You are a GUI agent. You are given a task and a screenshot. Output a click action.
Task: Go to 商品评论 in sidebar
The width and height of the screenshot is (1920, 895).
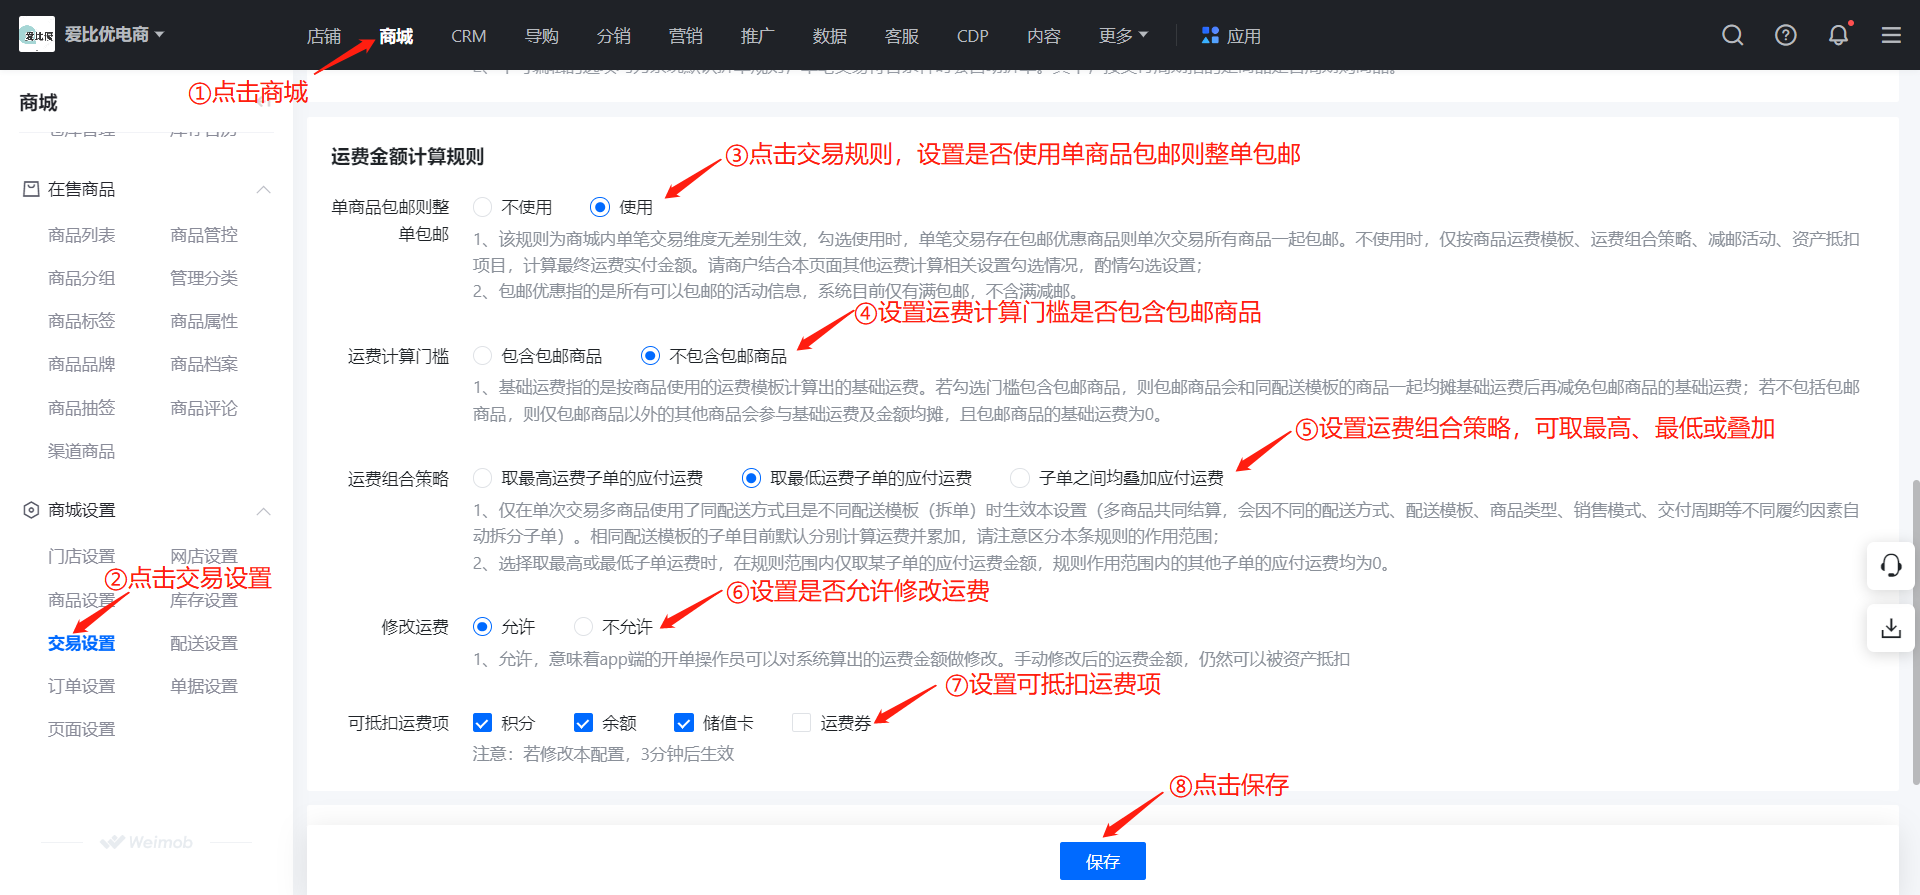point(204,408)
